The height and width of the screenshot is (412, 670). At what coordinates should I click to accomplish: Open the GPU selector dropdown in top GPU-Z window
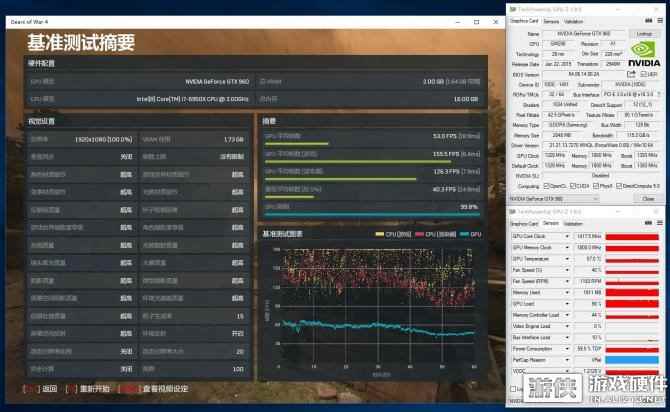pos(554,199)
